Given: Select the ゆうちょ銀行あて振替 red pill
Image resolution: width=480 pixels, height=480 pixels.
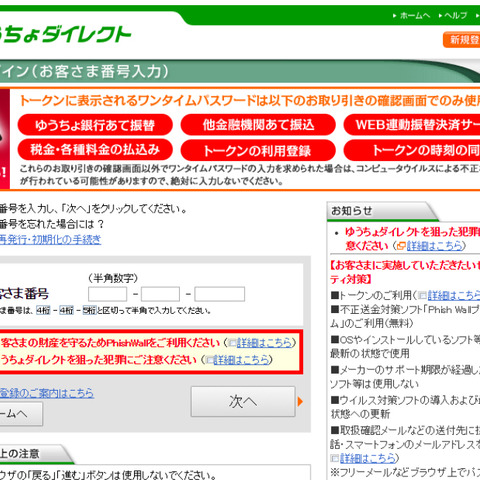Looking at the screenshot, I should 95,125.
